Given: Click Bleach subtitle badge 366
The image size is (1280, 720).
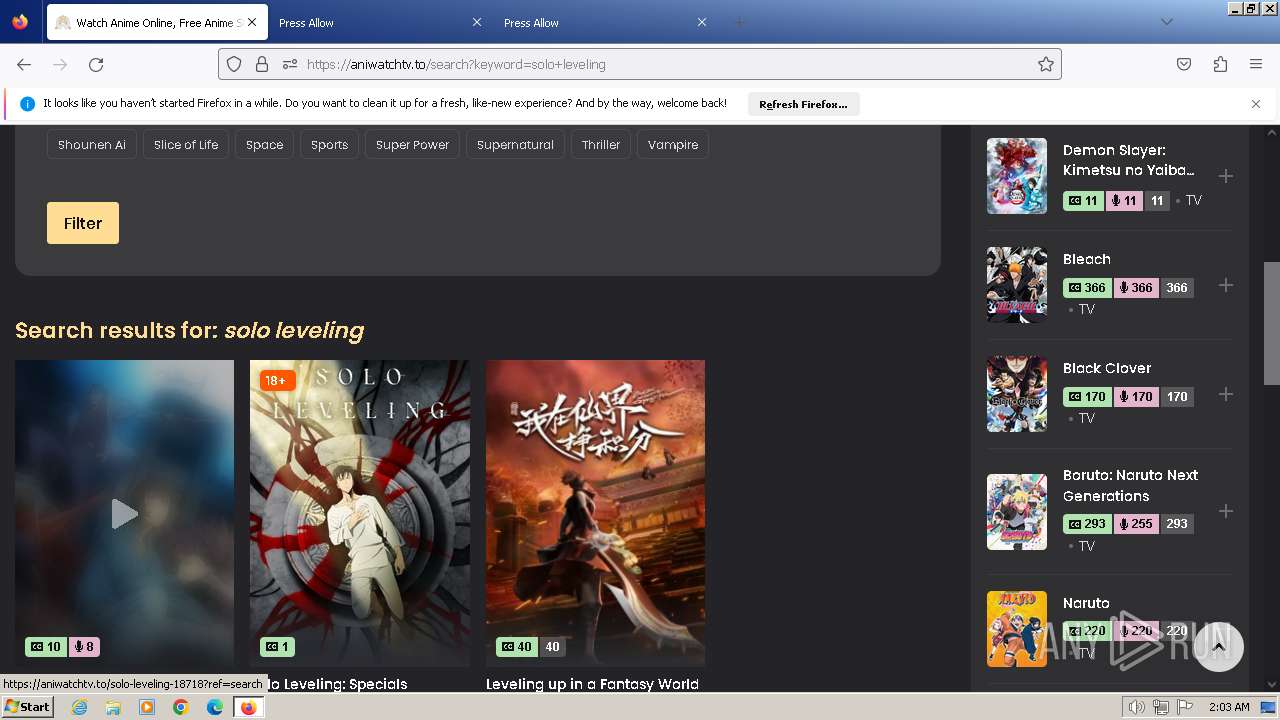Looking at the screenshot, I should [1086, 287].
